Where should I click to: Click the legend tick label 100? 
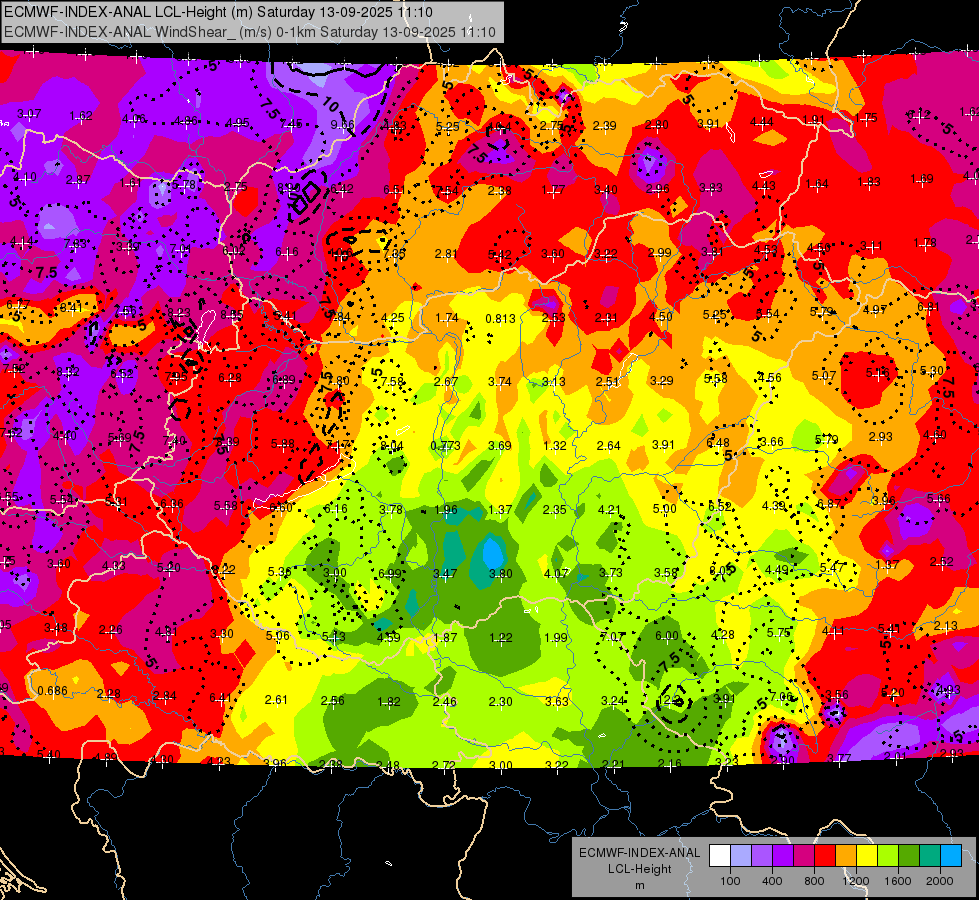[x=730, y=881]
